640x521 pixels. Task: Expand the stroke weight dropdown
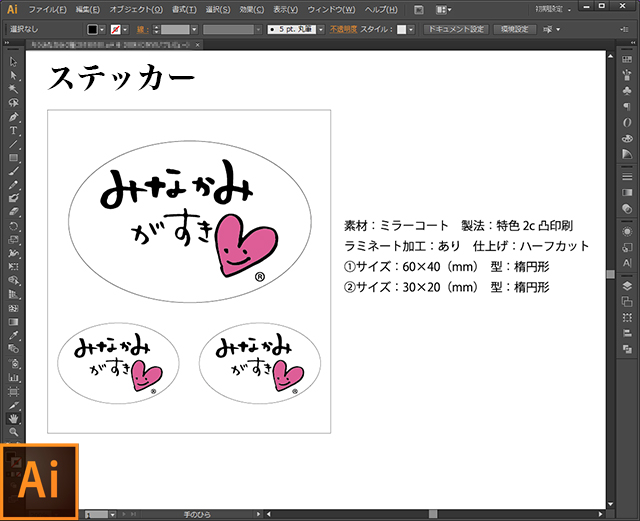(x=194, y=29)
